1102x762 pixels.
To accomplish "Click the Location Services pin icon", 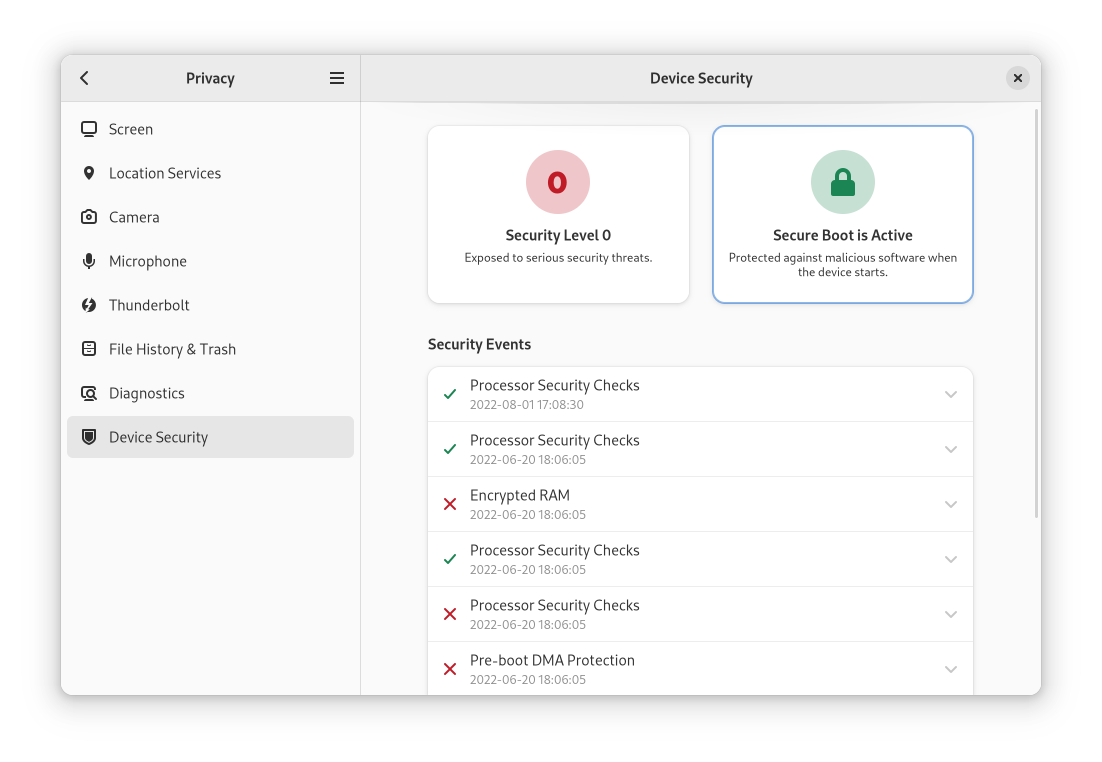I will coord(89,173).
